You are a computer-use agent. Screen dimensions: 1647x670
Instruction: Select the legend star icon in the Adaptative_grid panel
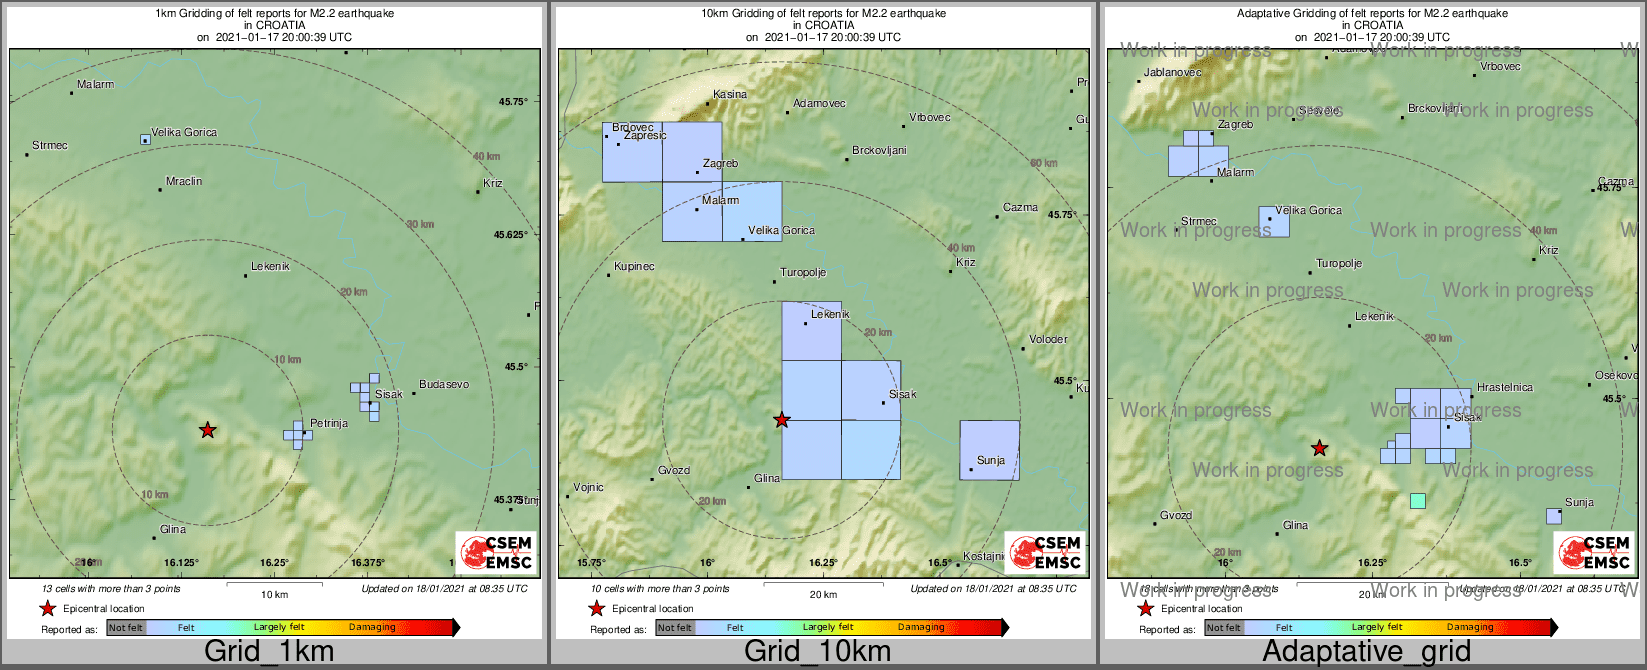[x=1146, y=608]
